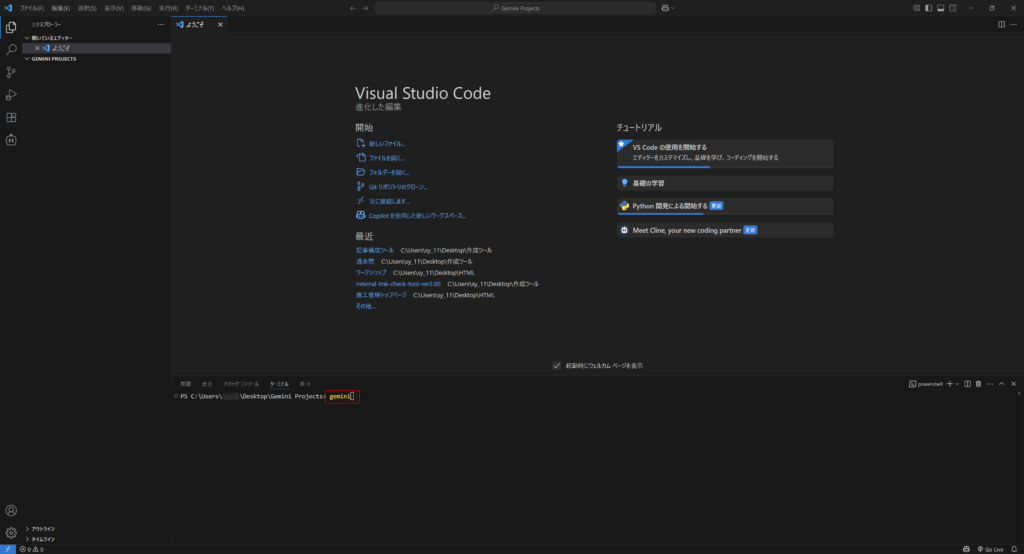Delete terminal with the trash icon
The height and width of the screenshot is (554, 1024).
[x=978, y=384]
